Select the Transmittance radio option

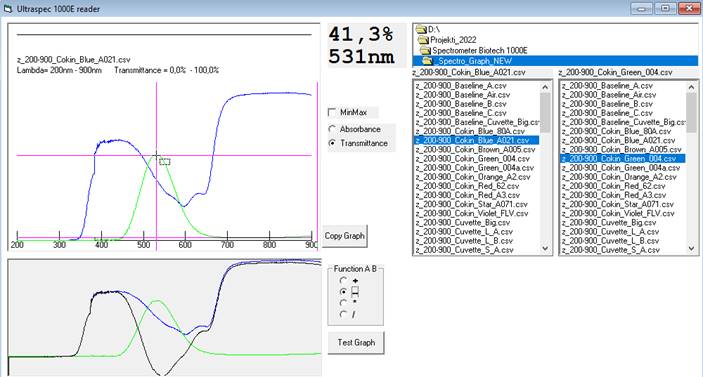tap(332, 143)
